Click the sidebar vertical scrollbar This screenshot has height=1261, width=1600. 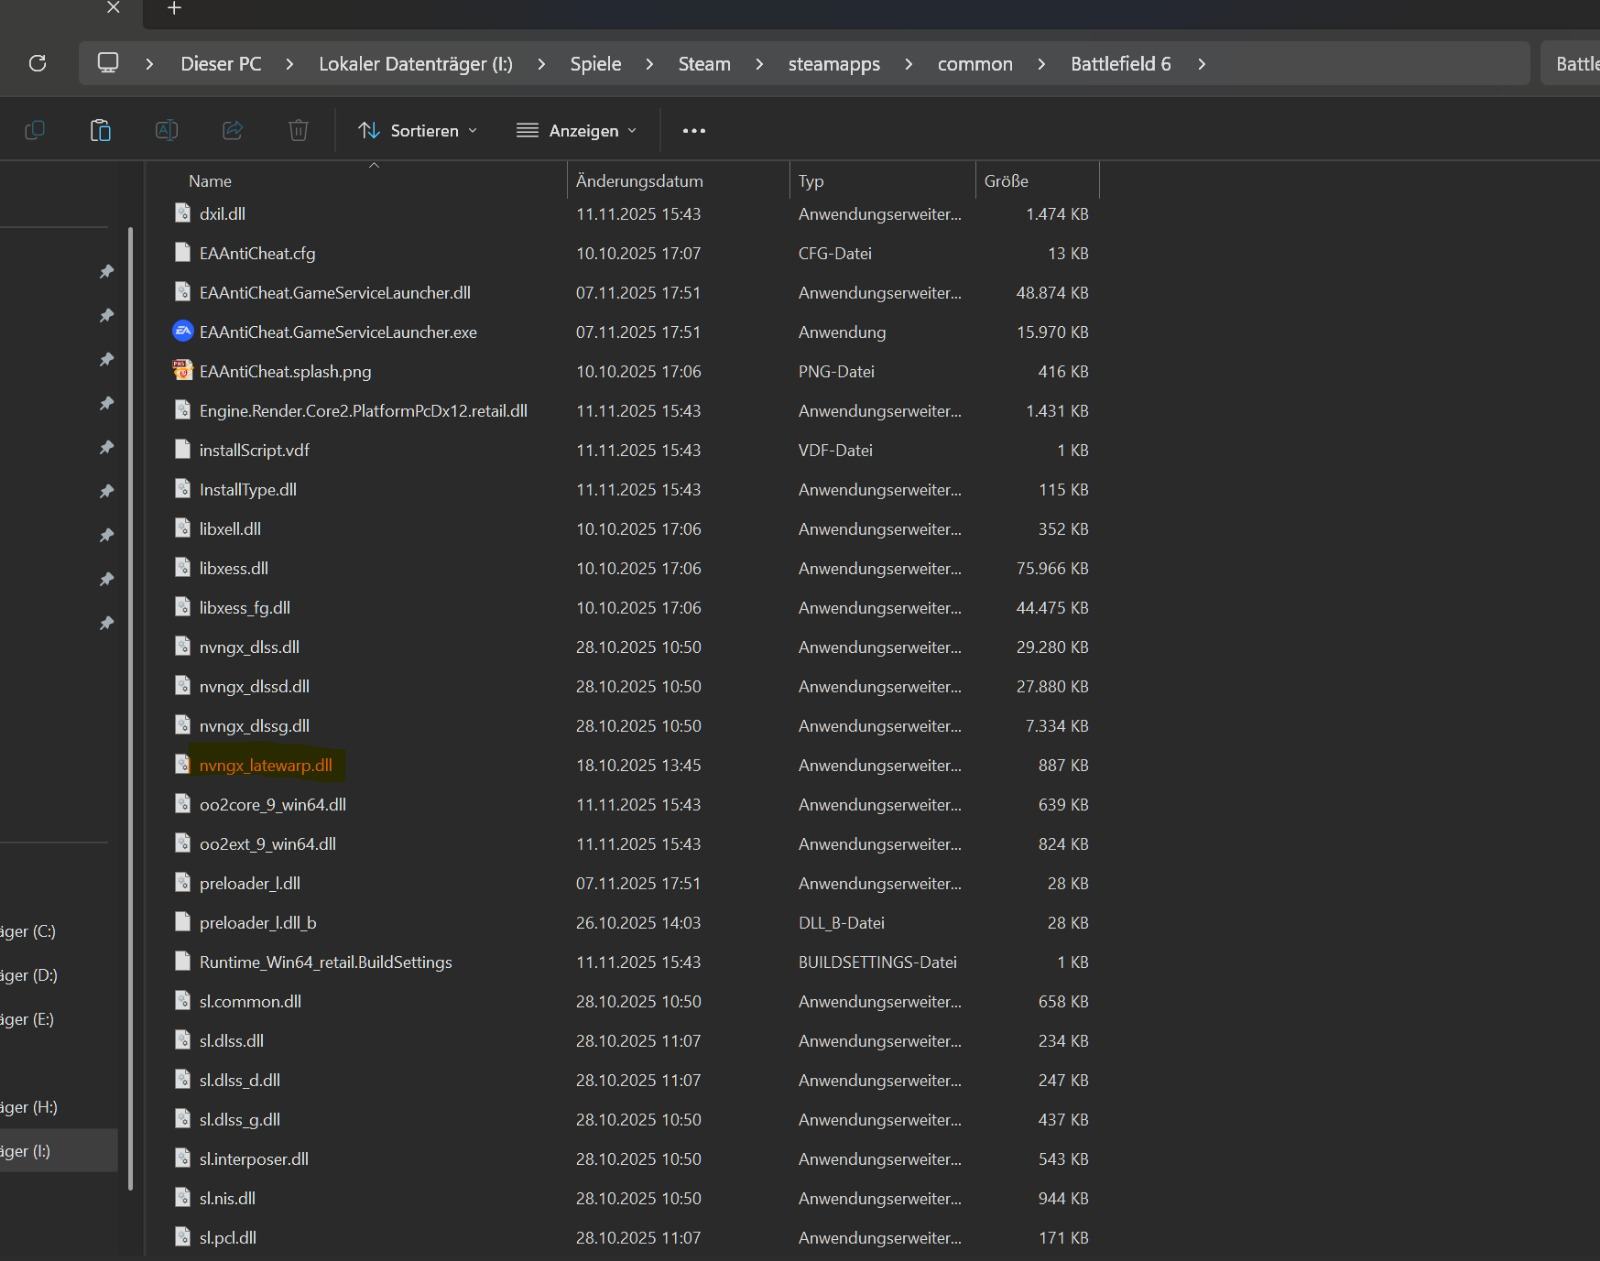pos(131,708)
